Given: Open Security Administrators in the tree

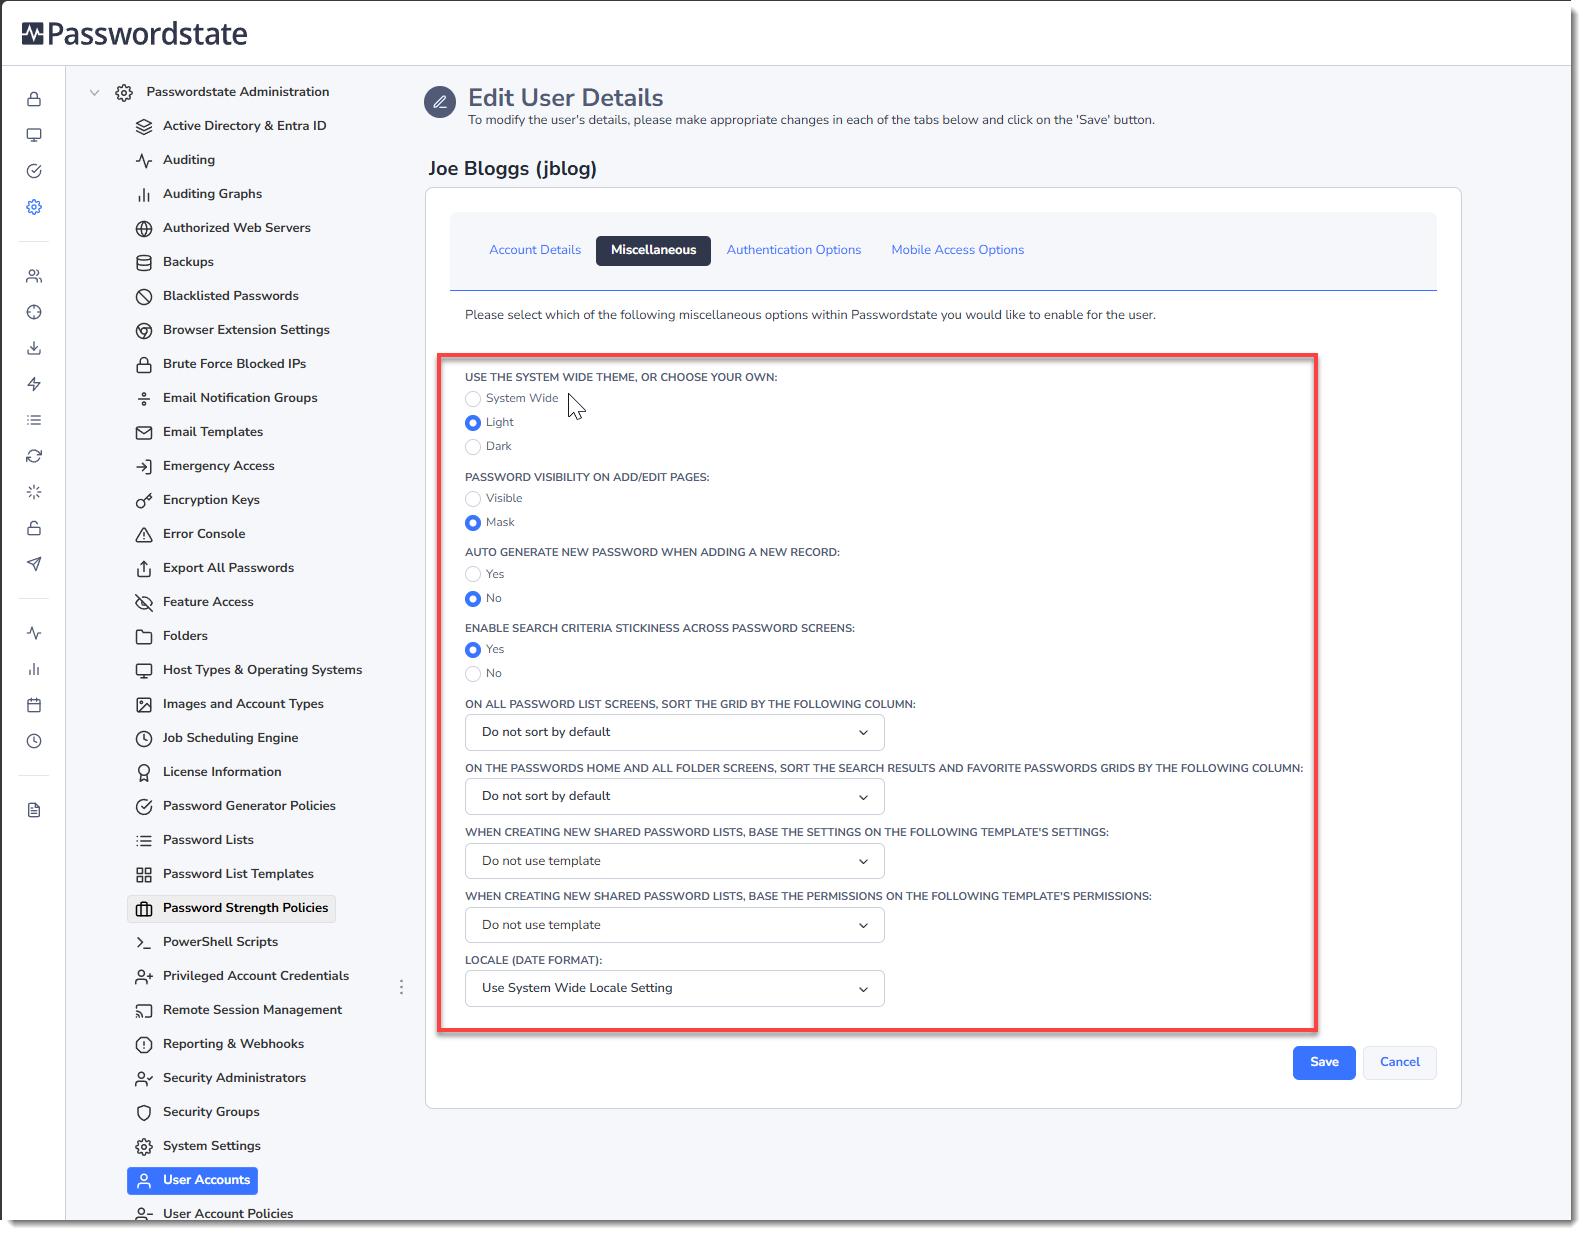Looking at the screenshot, I should pyautogui.click(x=234, y=1078).
